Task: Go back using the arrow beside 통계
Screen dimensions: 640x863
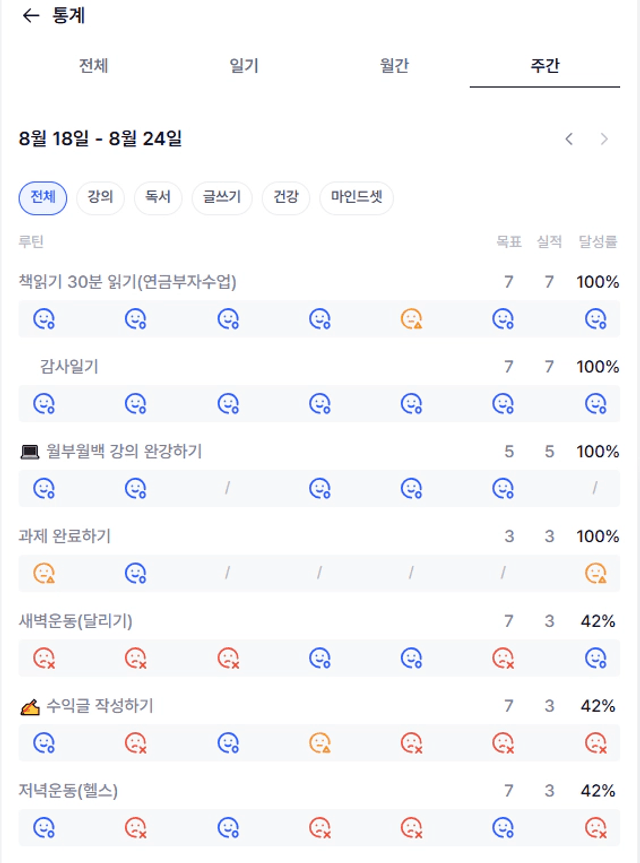Action: coord(31,15)
